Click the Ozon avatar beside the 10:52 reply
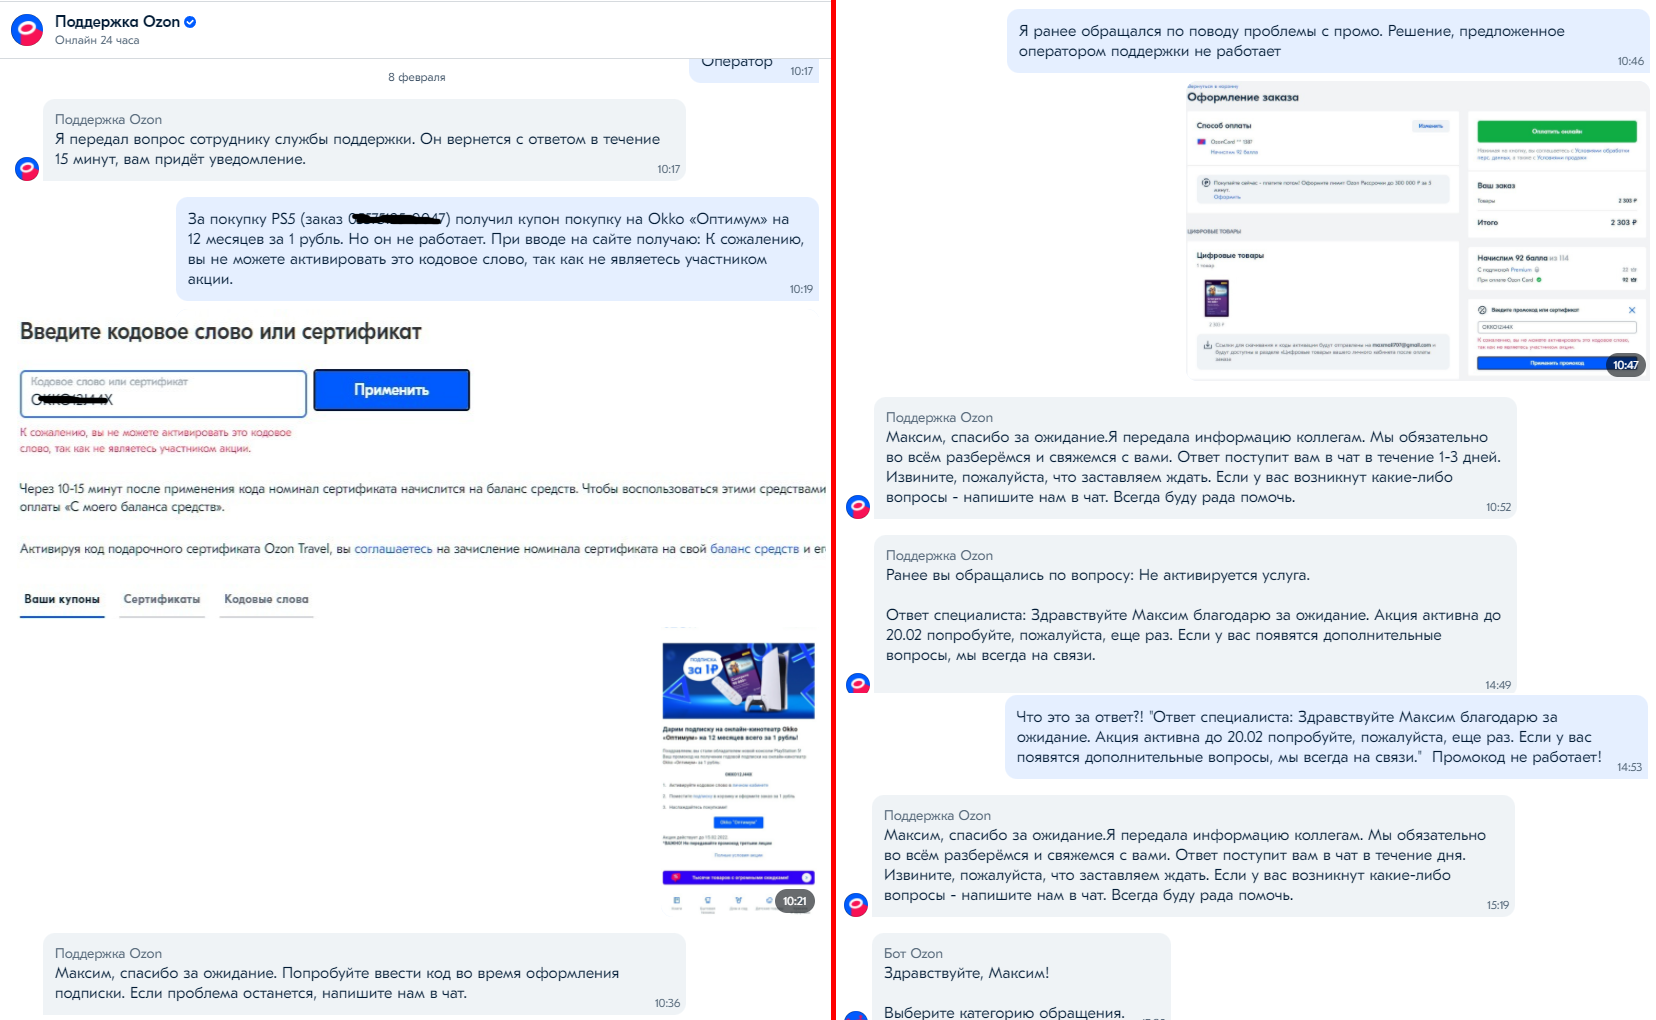The image size is (1656, 1020). click(858, 507)
